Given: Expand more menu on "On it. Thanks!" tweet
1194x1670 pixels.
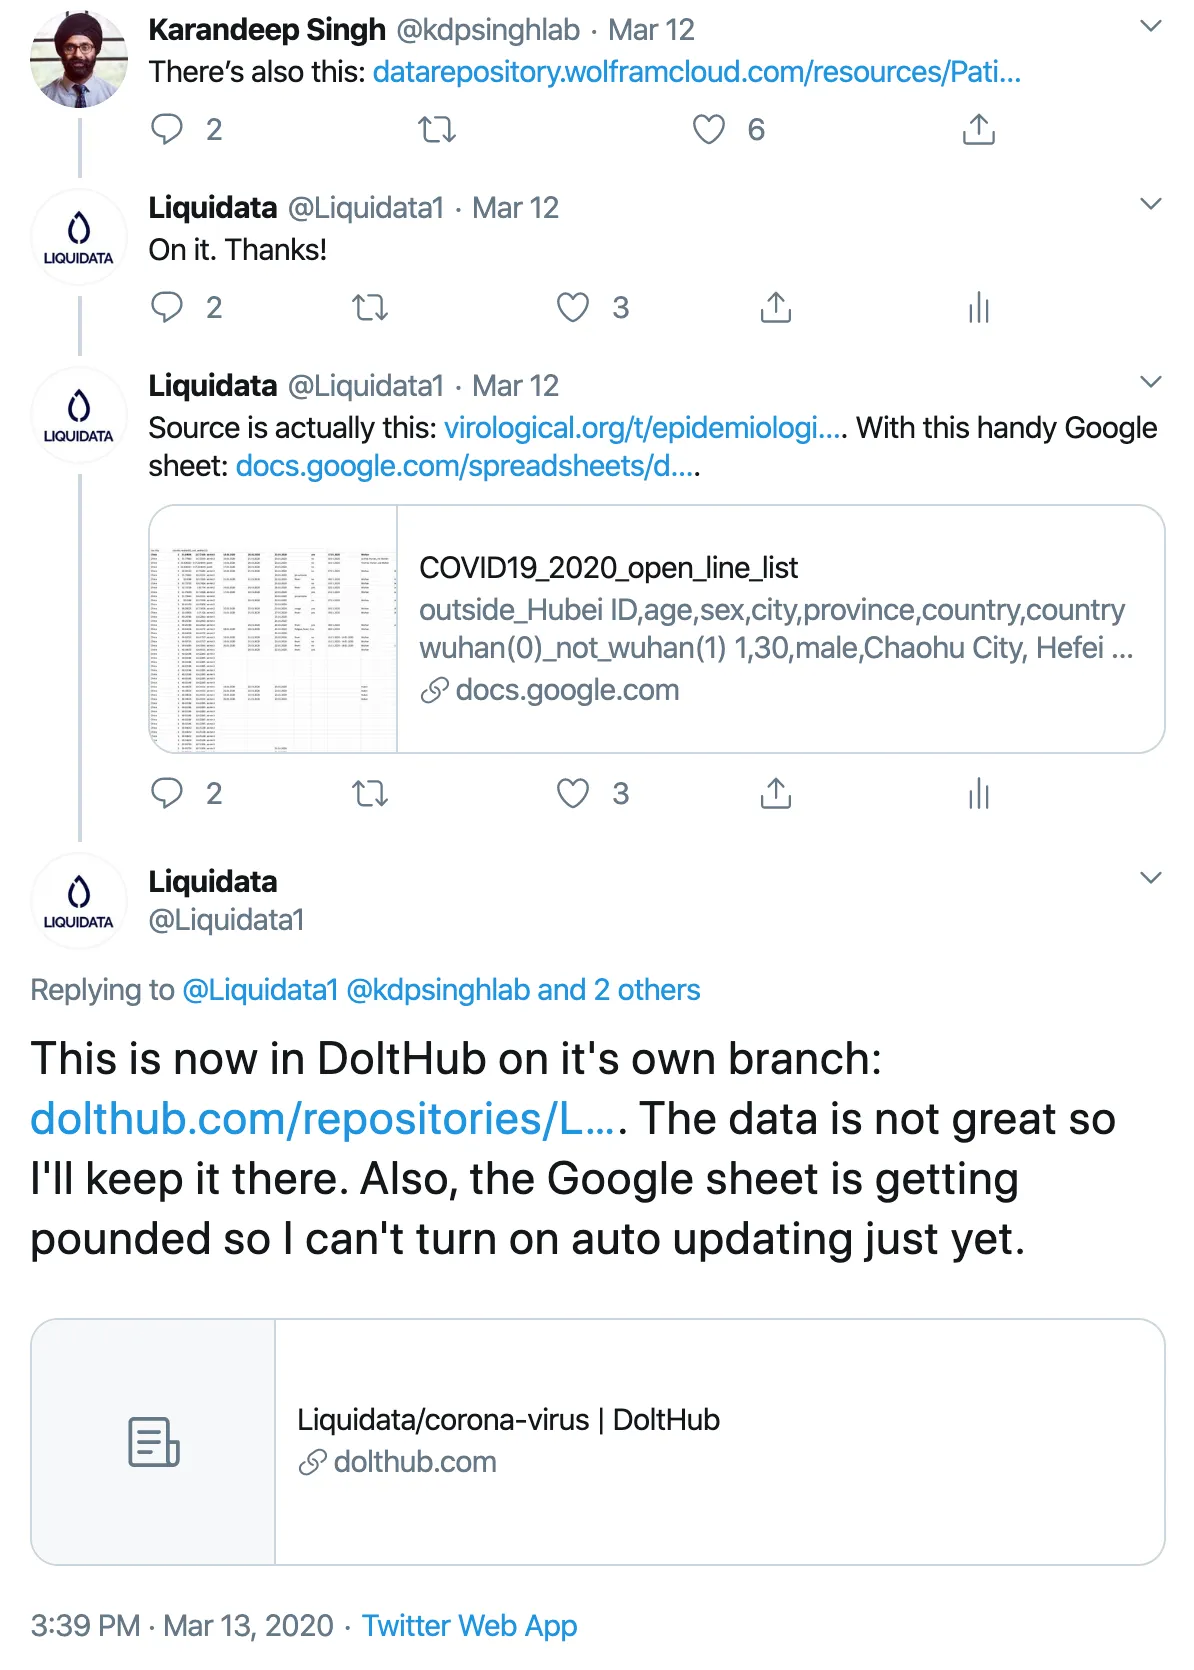Looking at the screenshot, I should [x=1151, y=204].
